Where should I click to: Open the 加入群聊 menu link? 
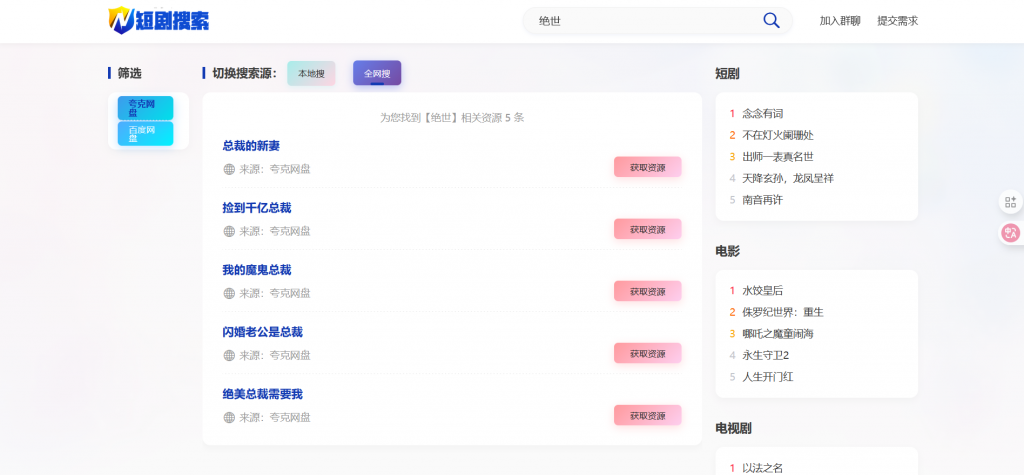[x=839, y=21]
